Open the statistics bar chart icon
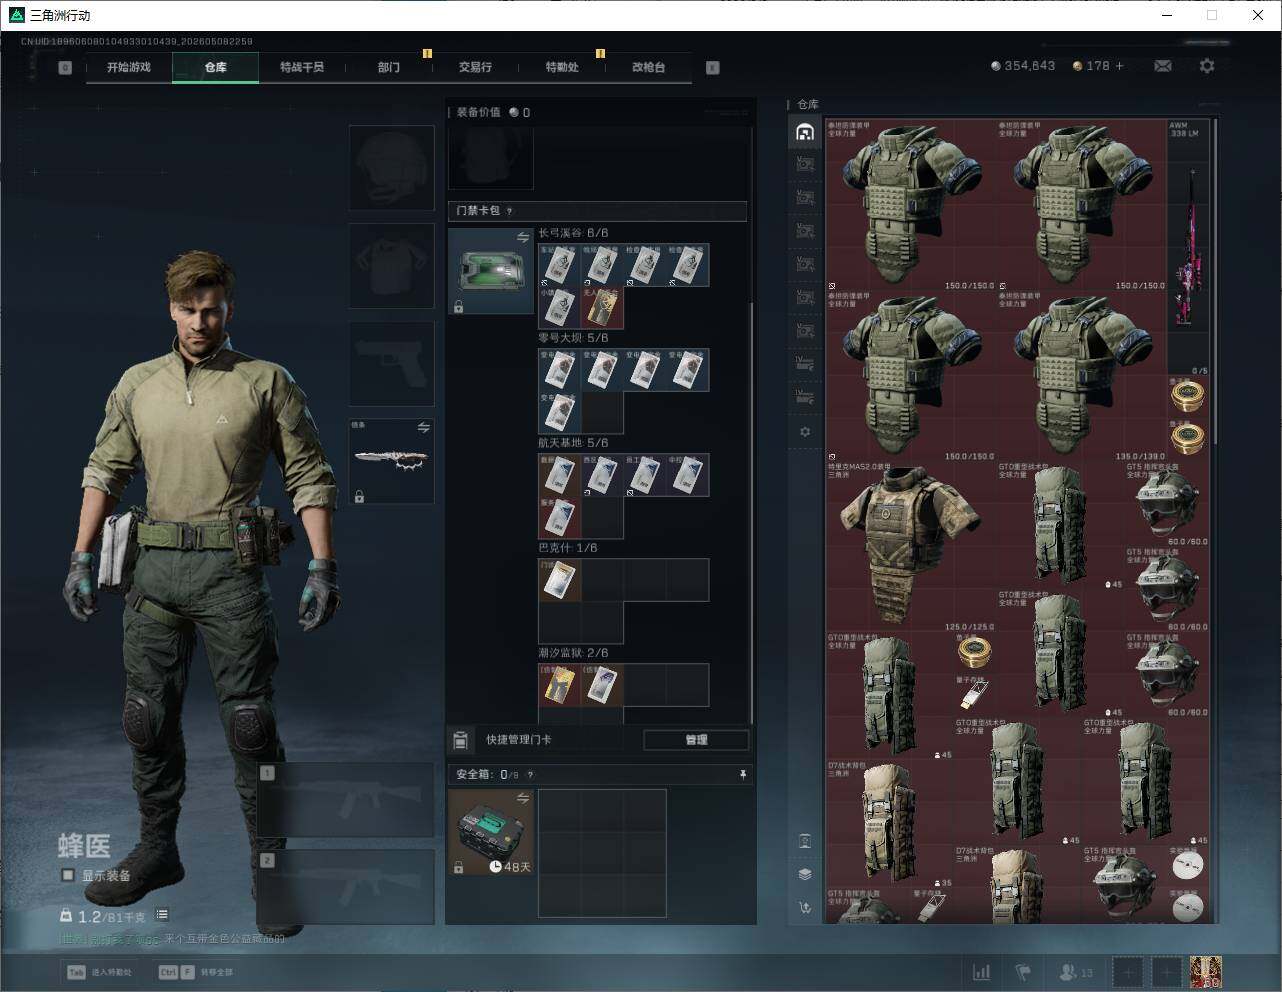Image resolution: width=1282 pixels, height=992 pixels. [x=982, y=971]
